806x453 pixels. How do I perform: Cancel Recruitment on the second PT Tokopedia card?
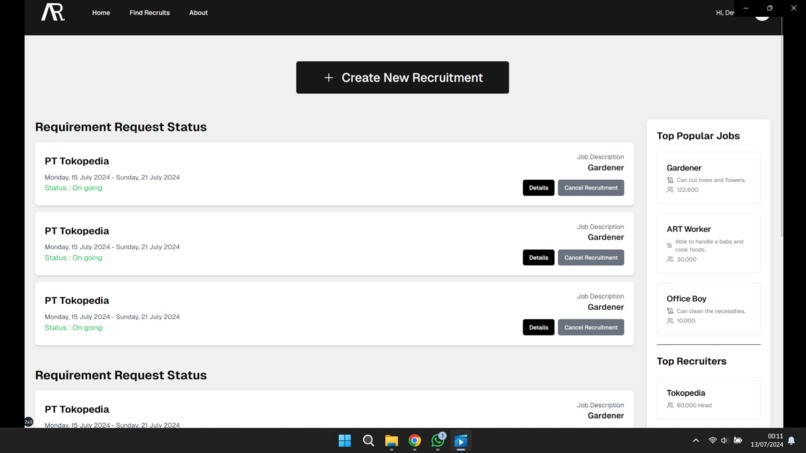click(x=591, y=258)
